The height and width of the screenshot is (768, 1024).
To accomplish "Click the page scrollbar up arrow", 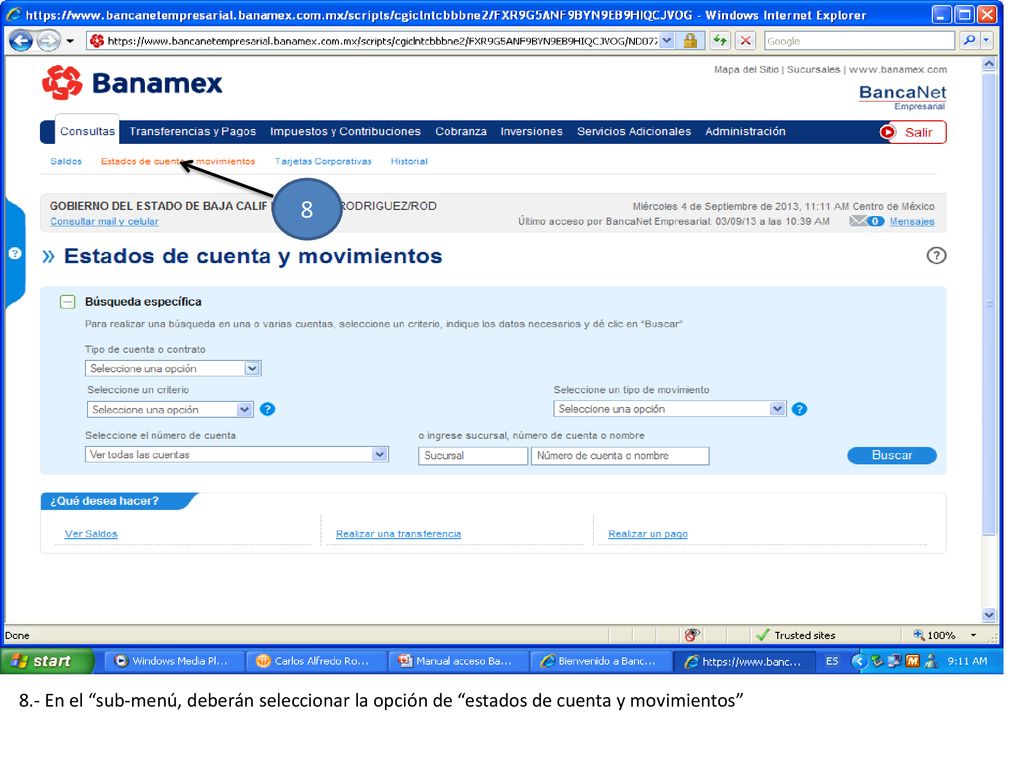I will pos(989,64).
